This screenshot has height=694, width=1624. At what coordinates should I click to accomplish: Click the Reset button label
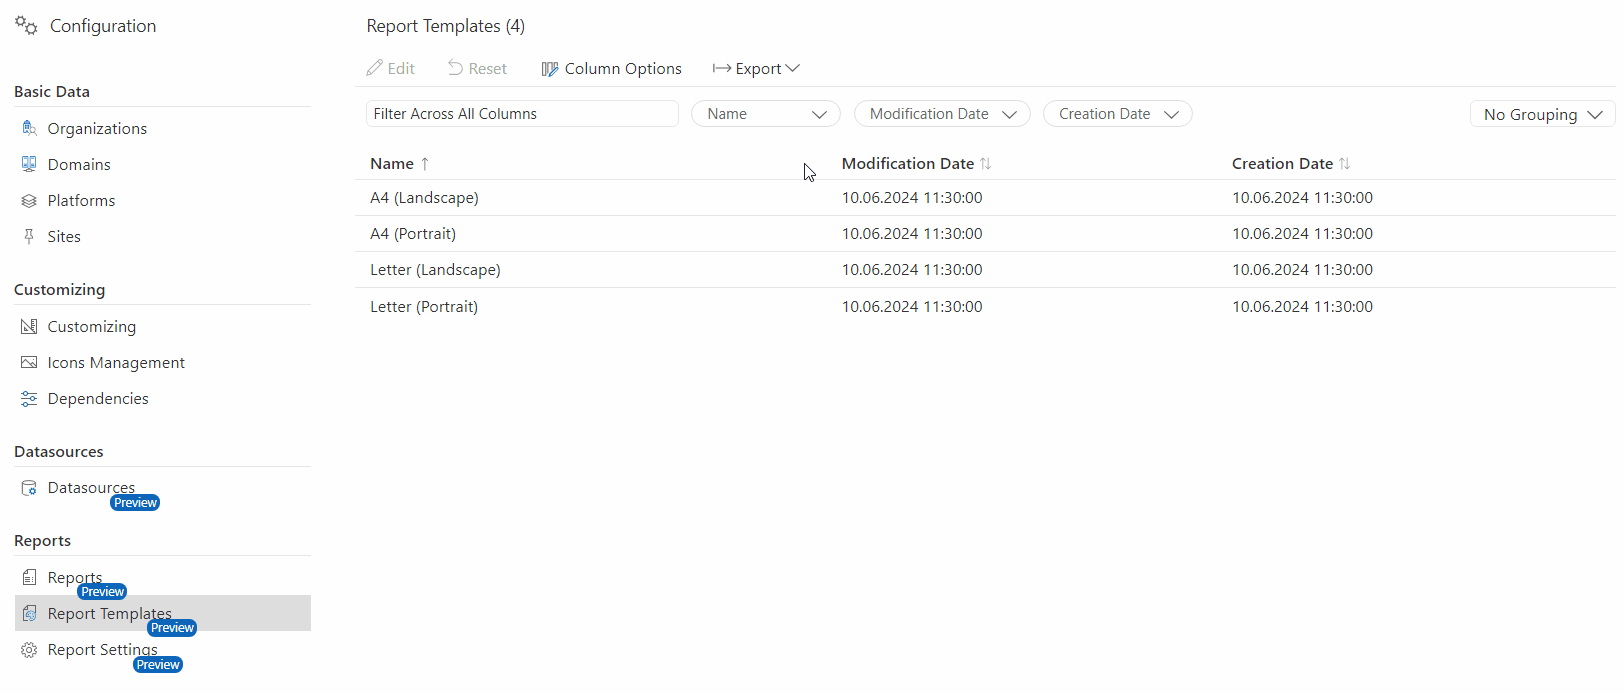point(488,68)
